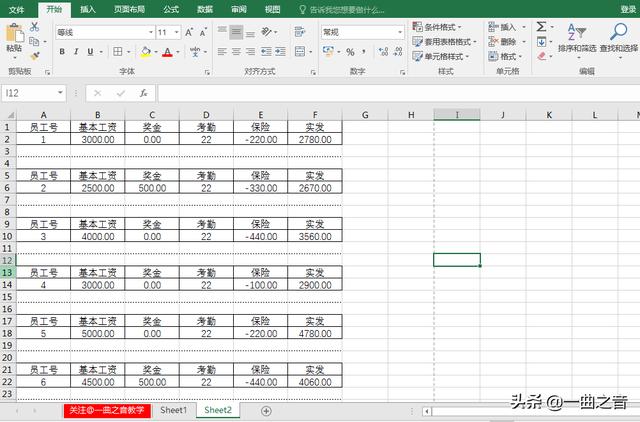Apply comma style

tap(364, 52)
